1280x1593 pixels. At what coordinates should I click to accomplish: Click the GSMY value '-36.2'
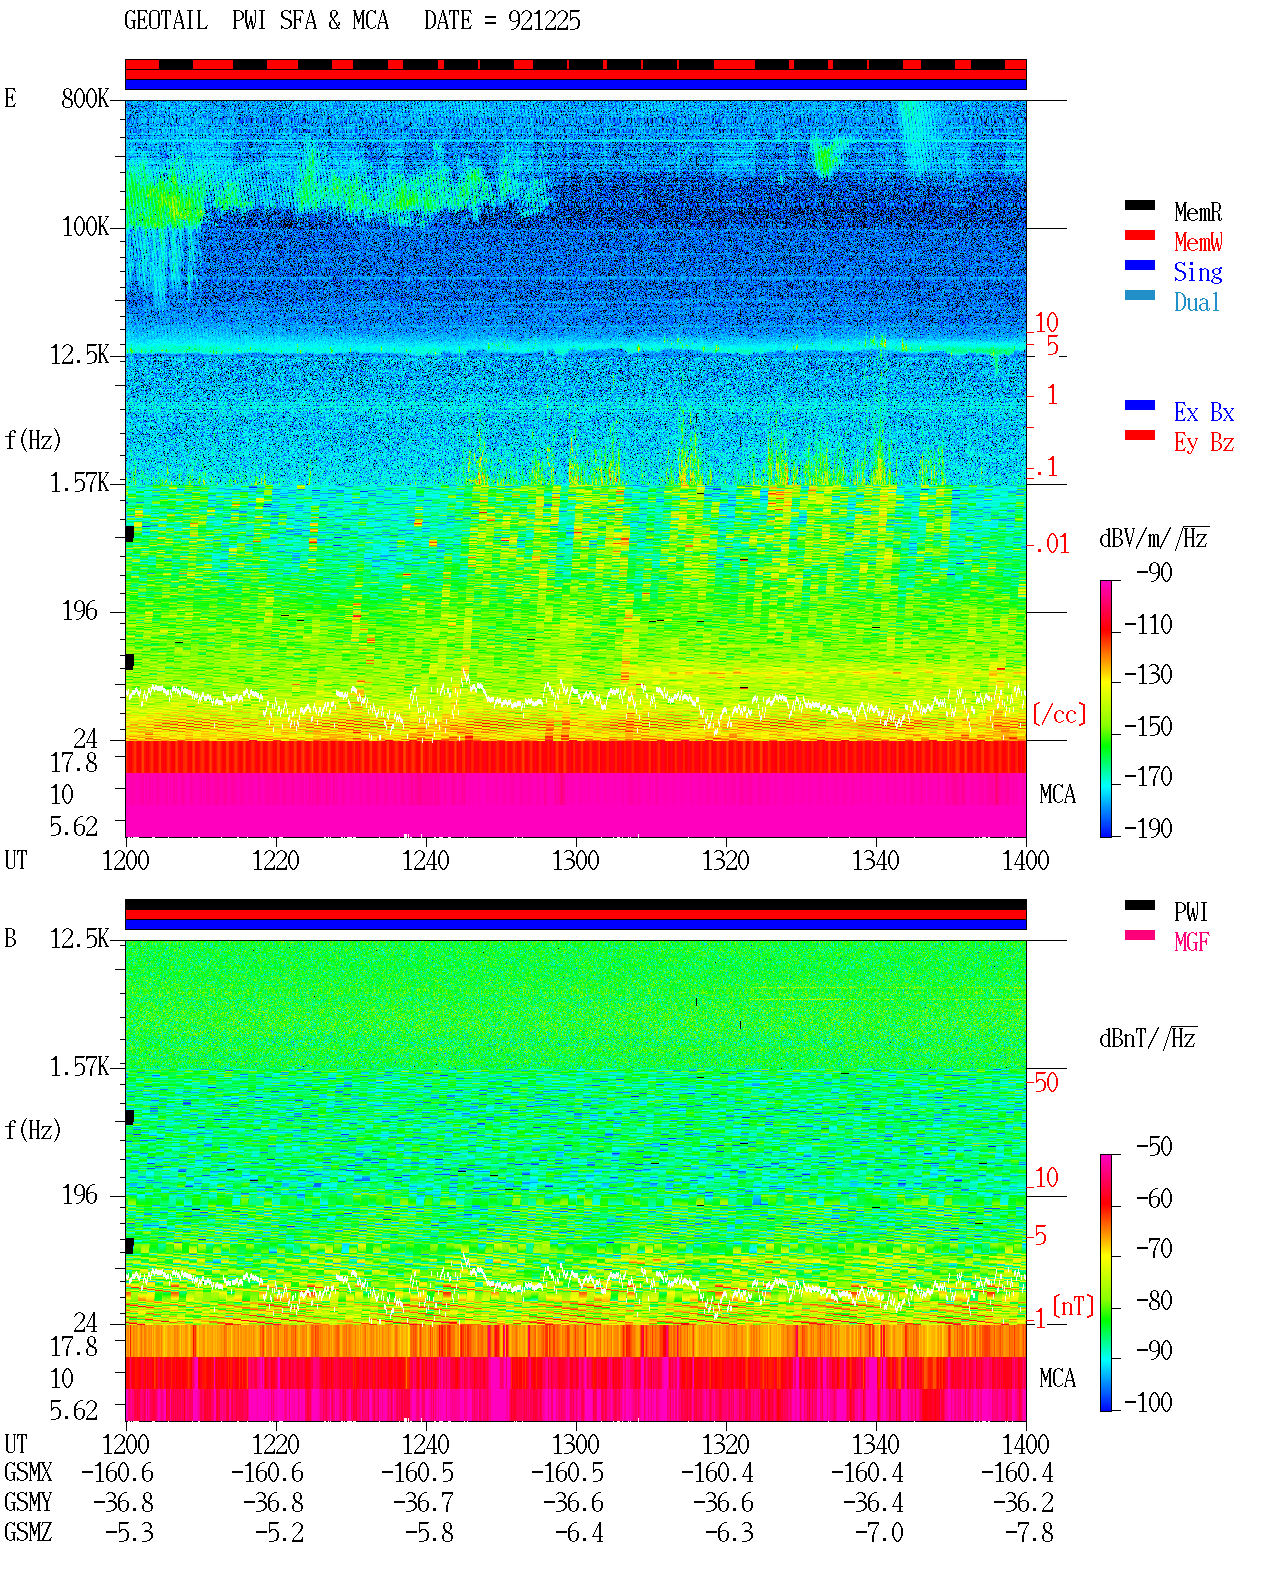1023,1503
